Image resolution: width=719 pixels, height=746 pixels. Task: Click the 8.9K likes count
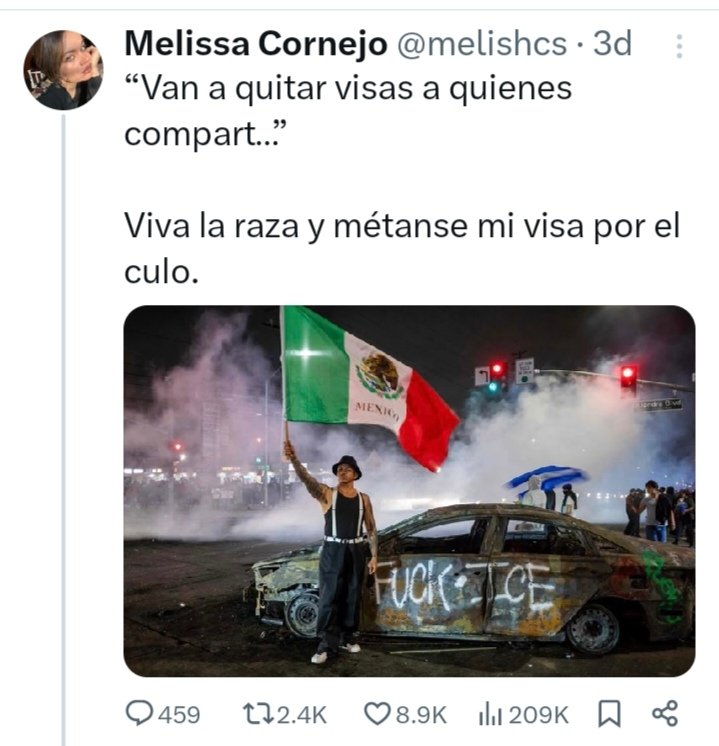pyautogui.click(x=421, y=715)
